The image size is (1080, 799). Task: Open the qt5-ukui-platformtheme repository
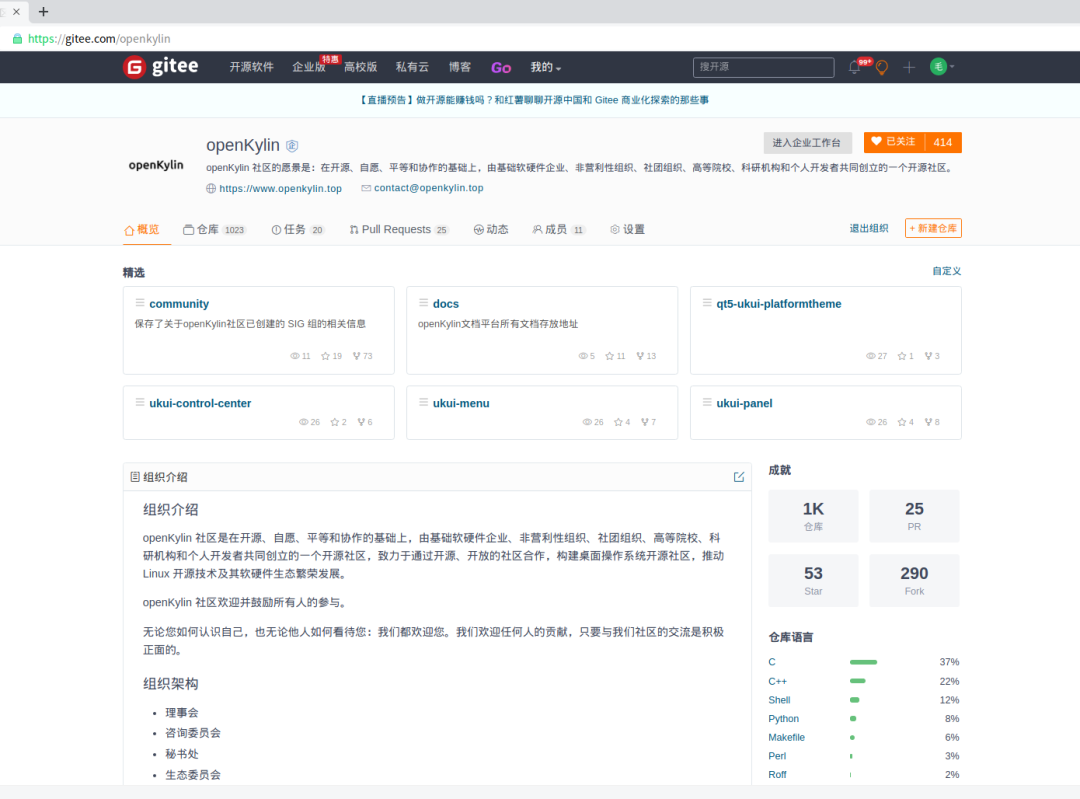[778, 304]
